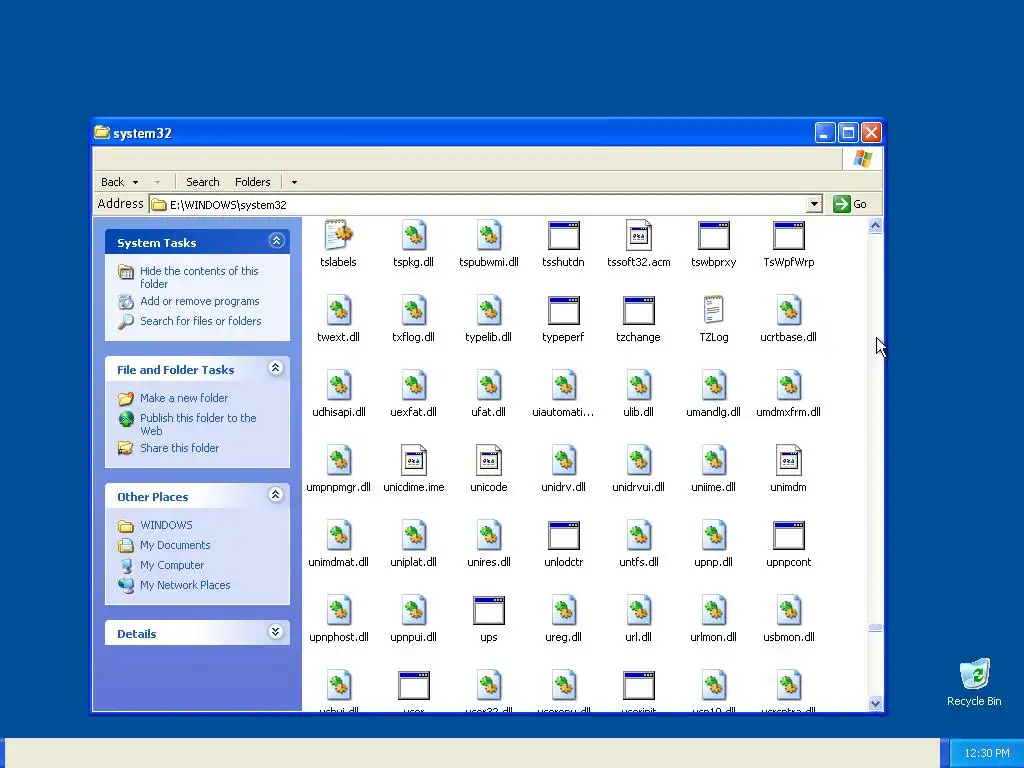
Task: Click the tsshutdn application icon
Action: point(564,235)
